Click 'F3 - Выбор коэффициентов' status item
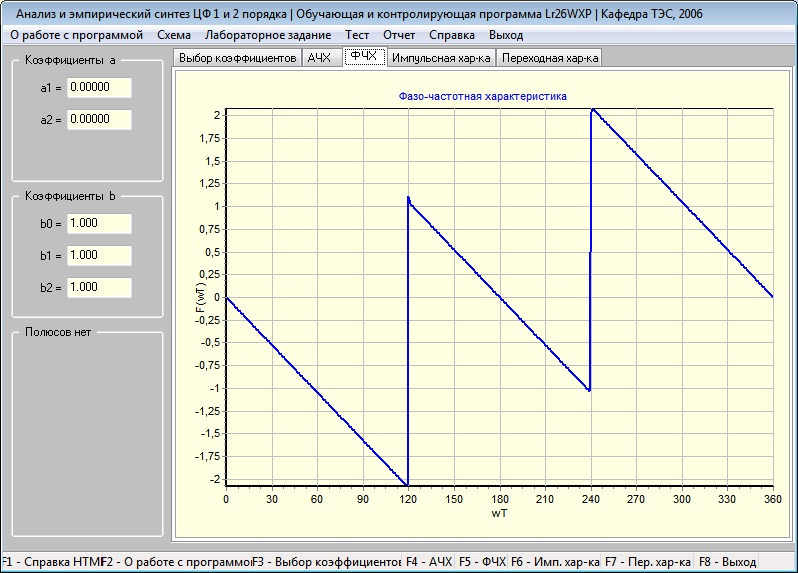 [326, 562]
